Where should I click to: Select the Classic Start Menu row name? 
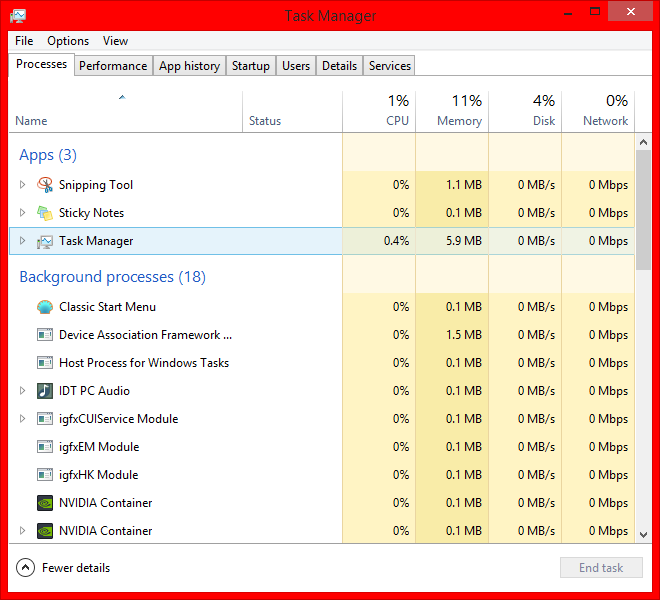click(x=107, y=307)
